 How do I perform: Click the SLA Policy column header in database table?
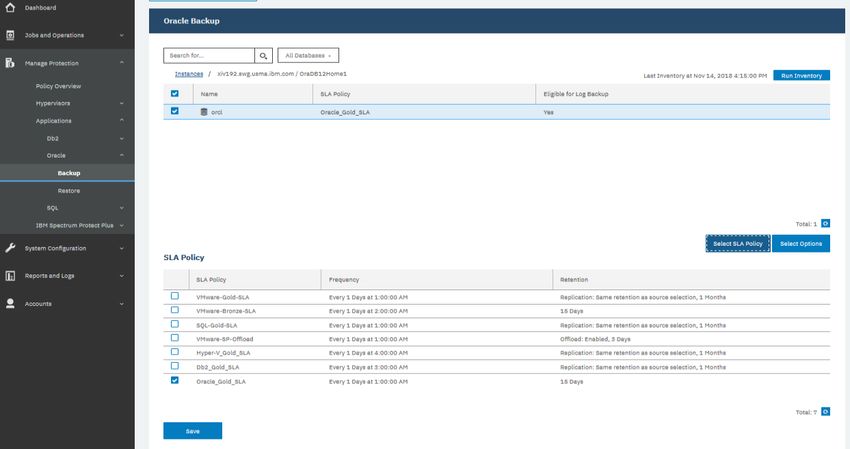click(x=335, y=94)
